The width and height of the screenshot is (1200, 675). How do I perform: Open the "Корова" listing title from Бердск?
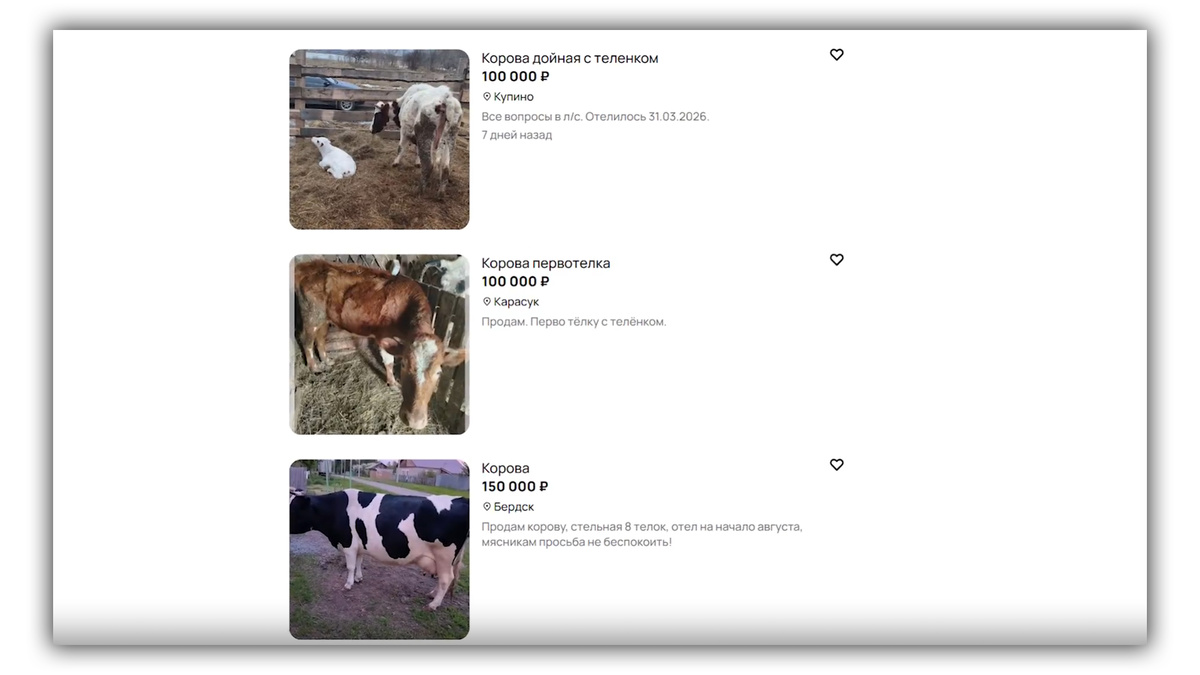click(506, 468)
